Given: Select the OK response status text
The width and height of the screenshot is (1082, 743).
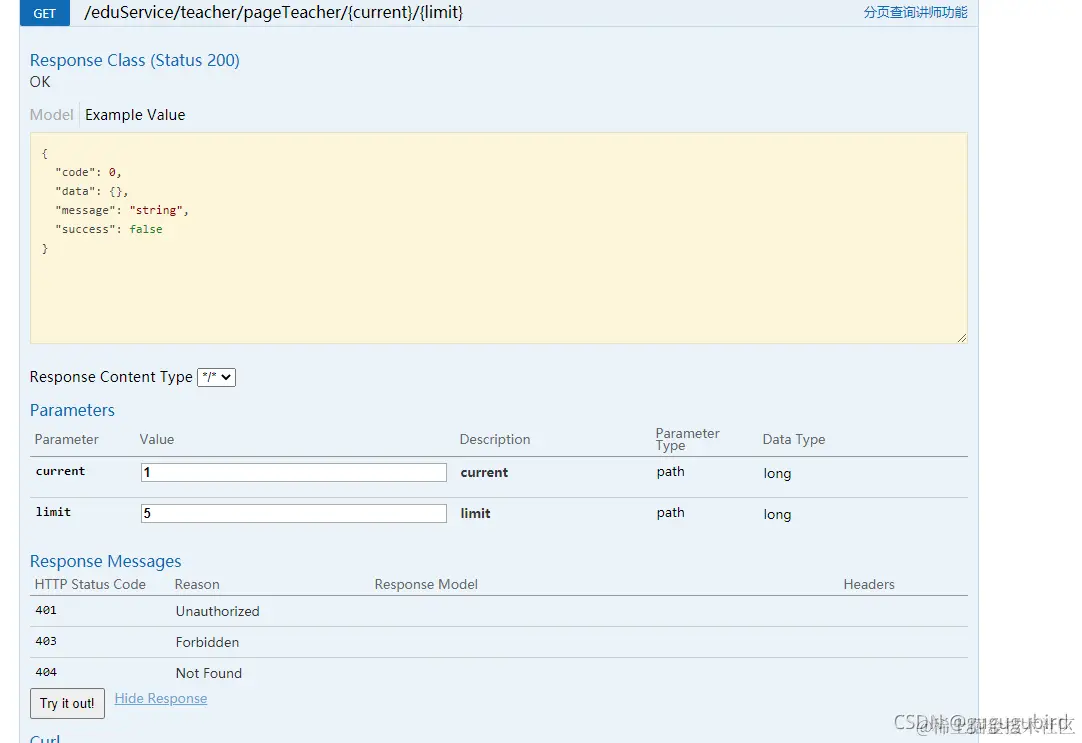Looking at the screenshot, I should 40,81.
